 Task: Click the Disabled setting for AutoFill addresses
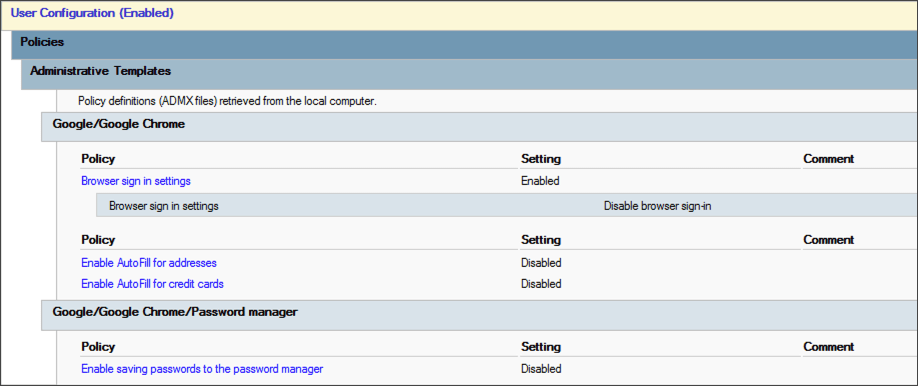(541, 262)
